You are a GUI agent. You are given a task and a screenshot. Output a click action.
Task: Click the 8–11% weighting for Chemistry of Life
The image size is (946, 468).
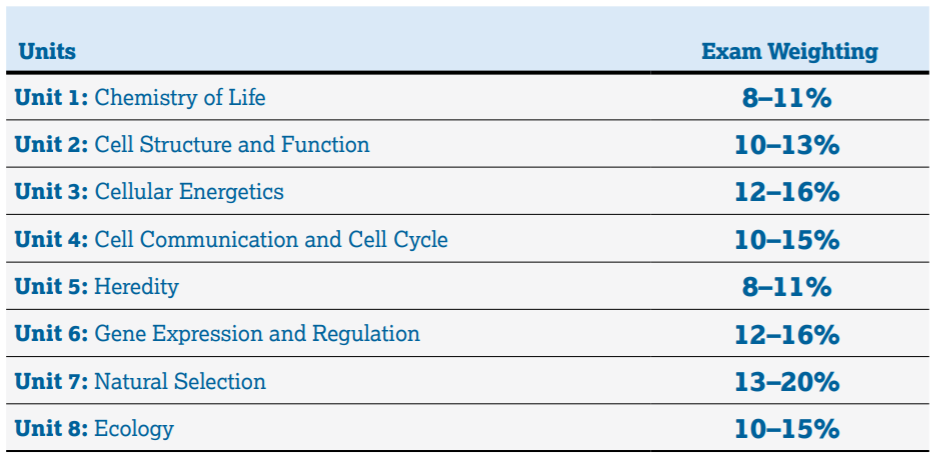click(787, 98)
